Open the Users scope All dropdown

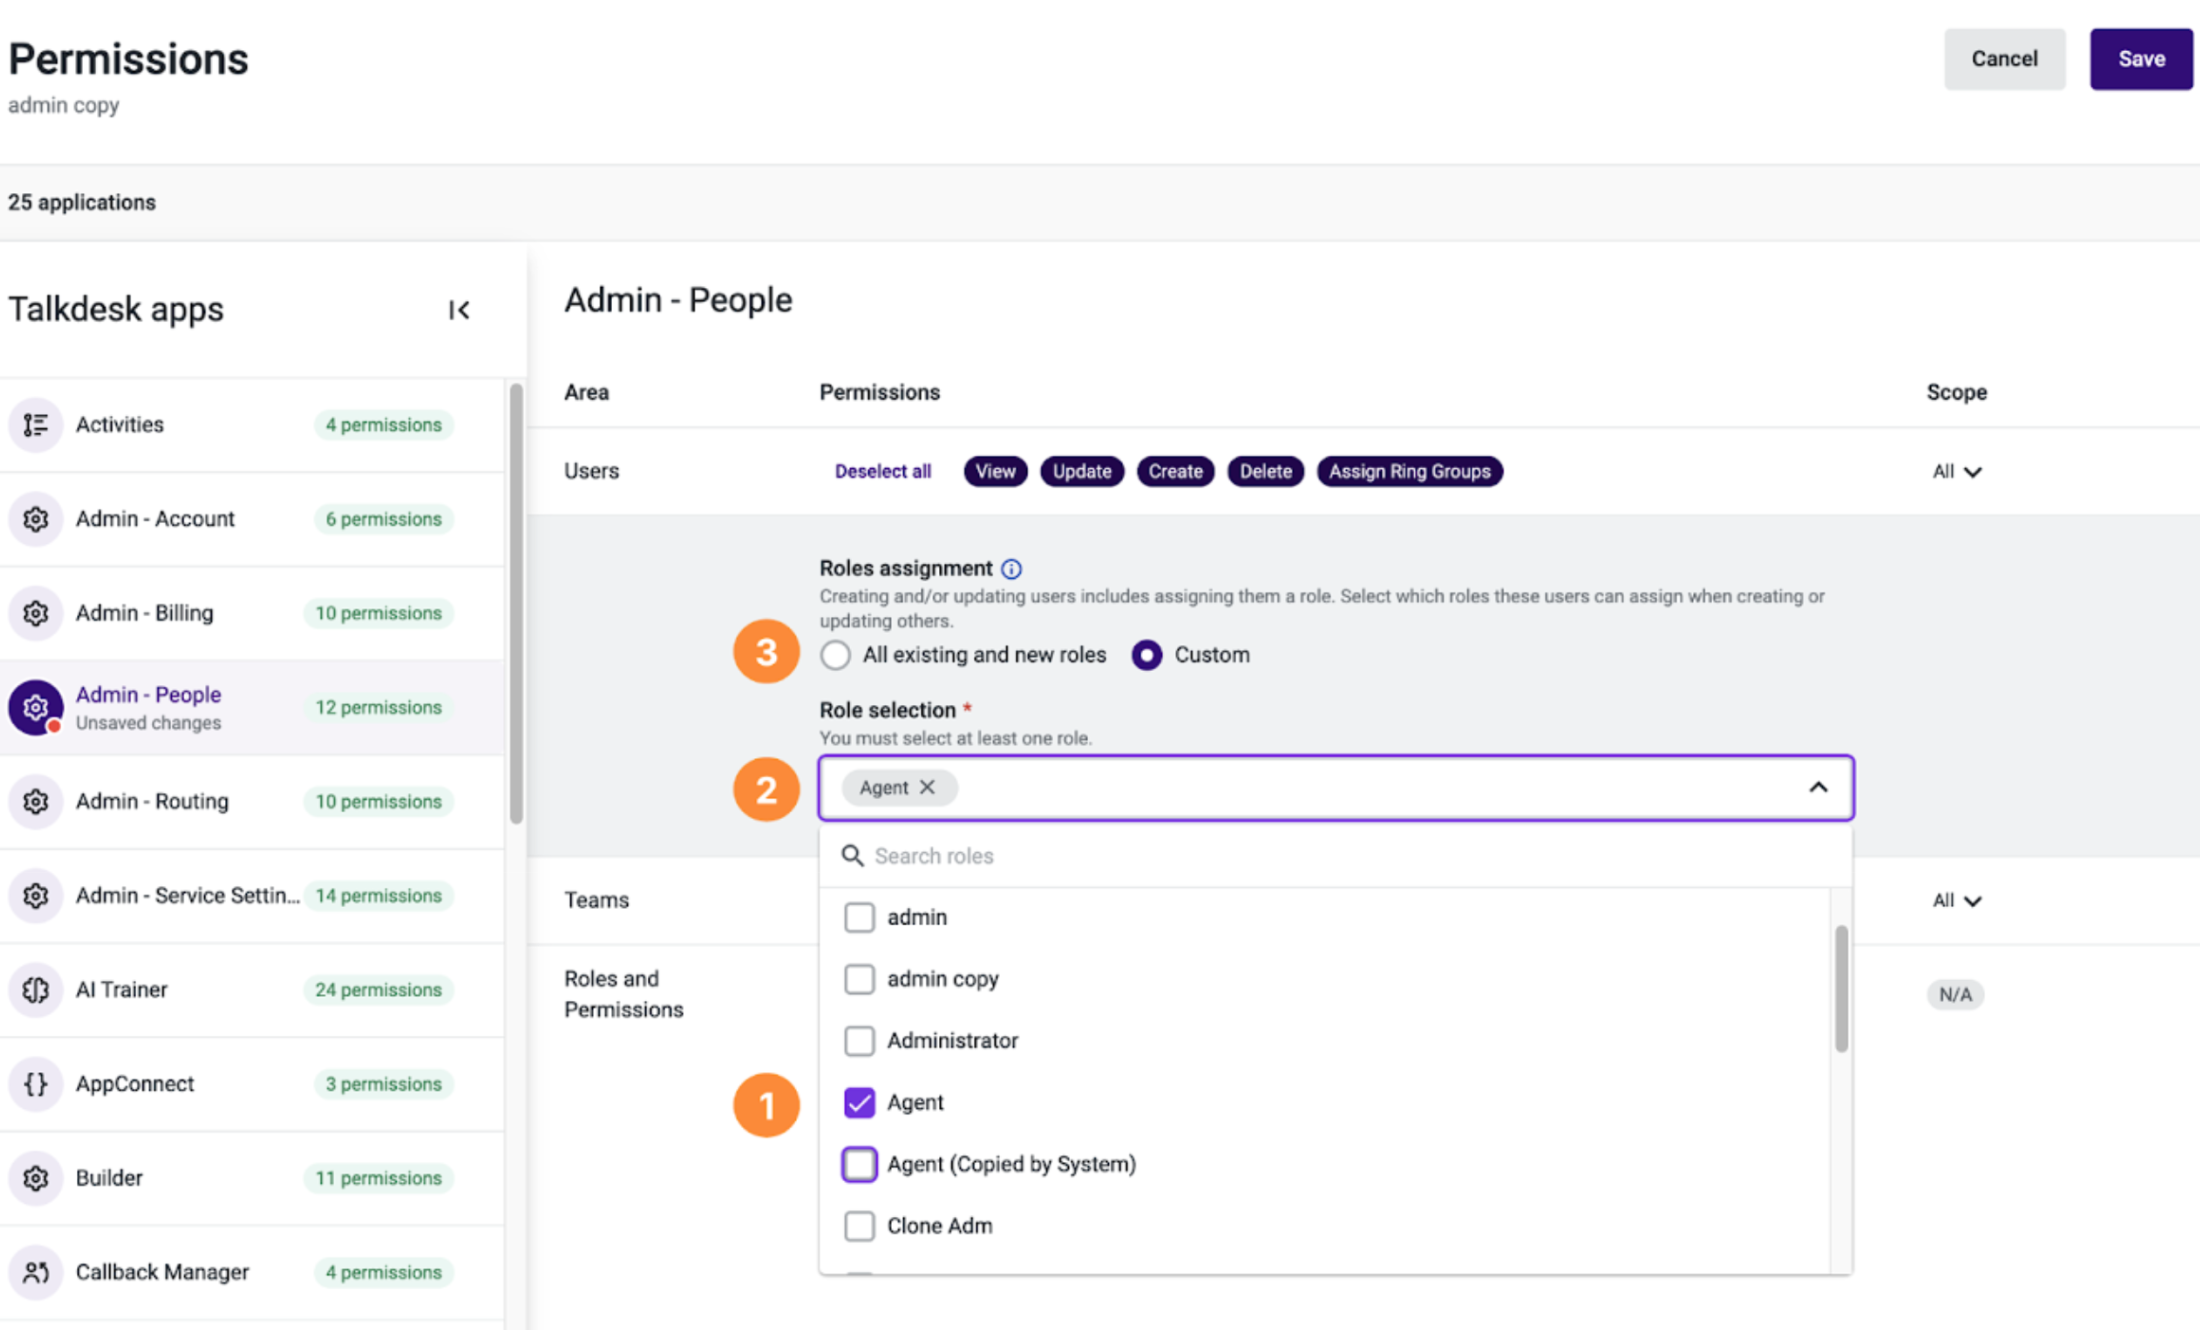(x=1957, y=472)
